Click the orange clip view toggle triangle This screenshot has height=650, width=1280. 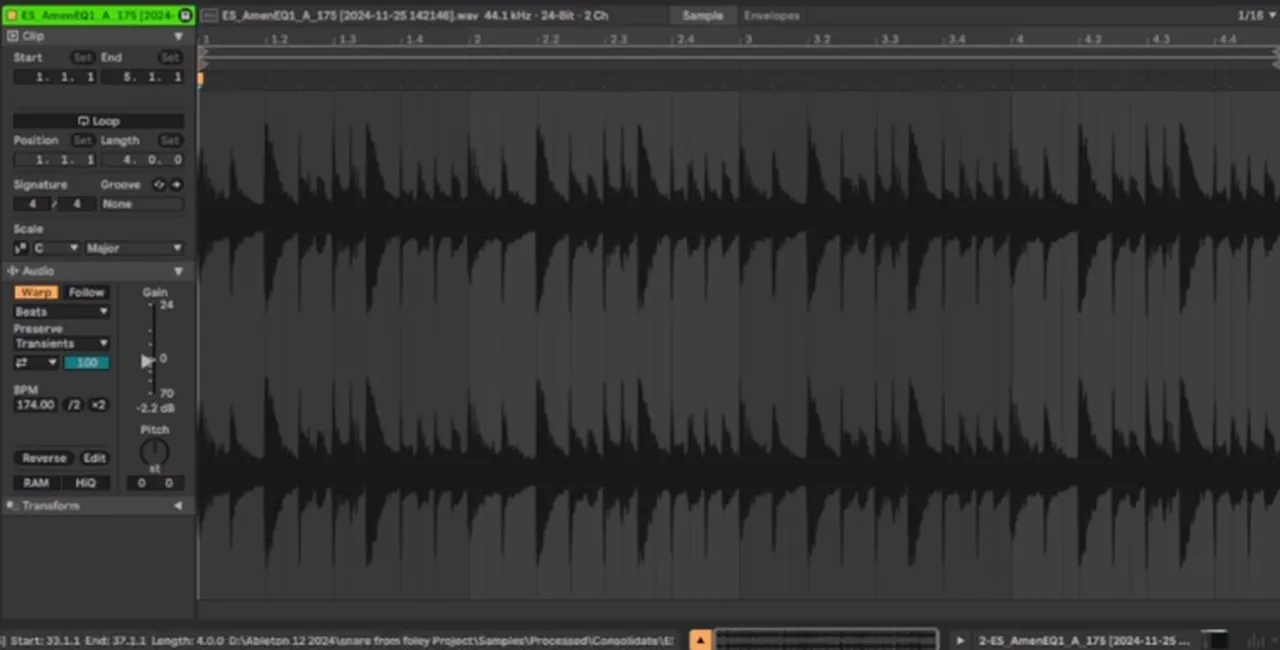click(x=701, y=640)
